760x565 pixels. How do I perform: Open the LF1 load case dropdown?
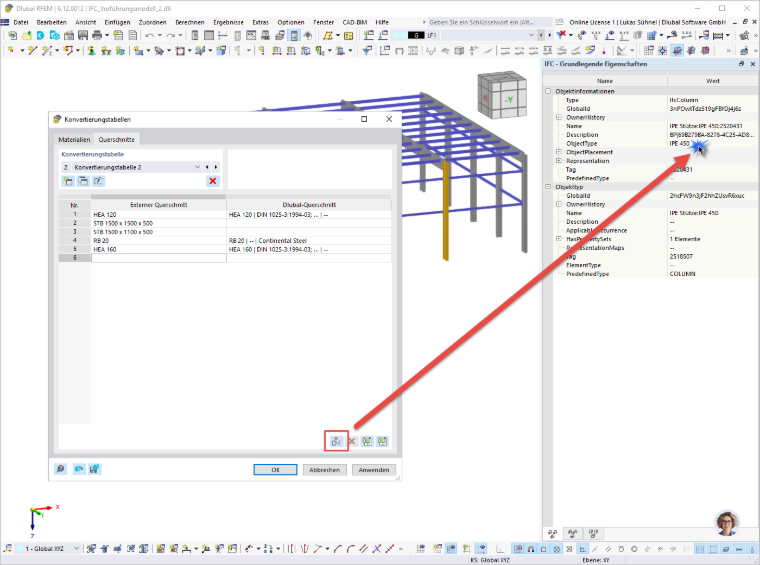coord(532,35)
